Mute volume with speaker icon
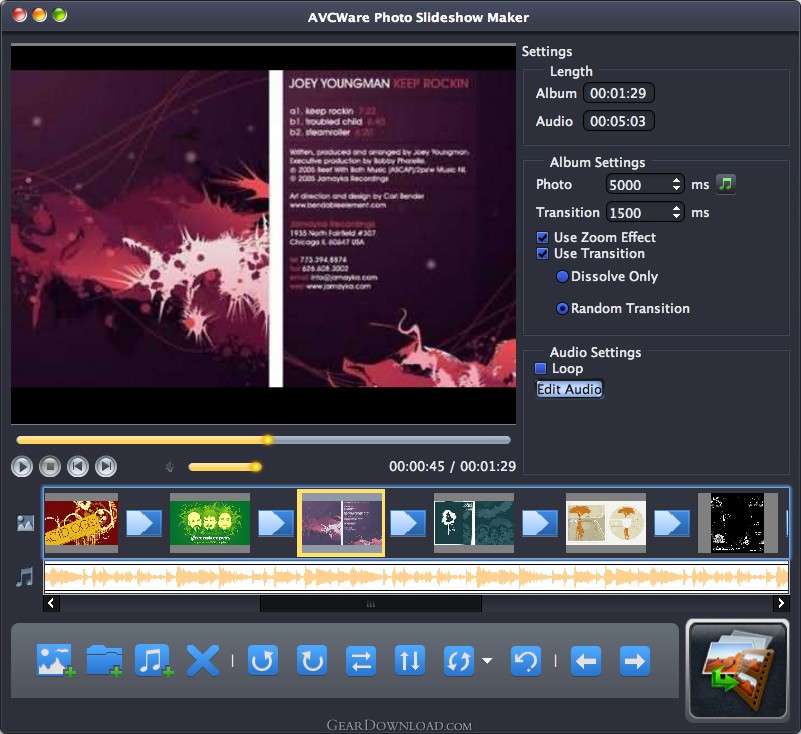The height and width of the screenshot is (734, 801). [170, 466]
